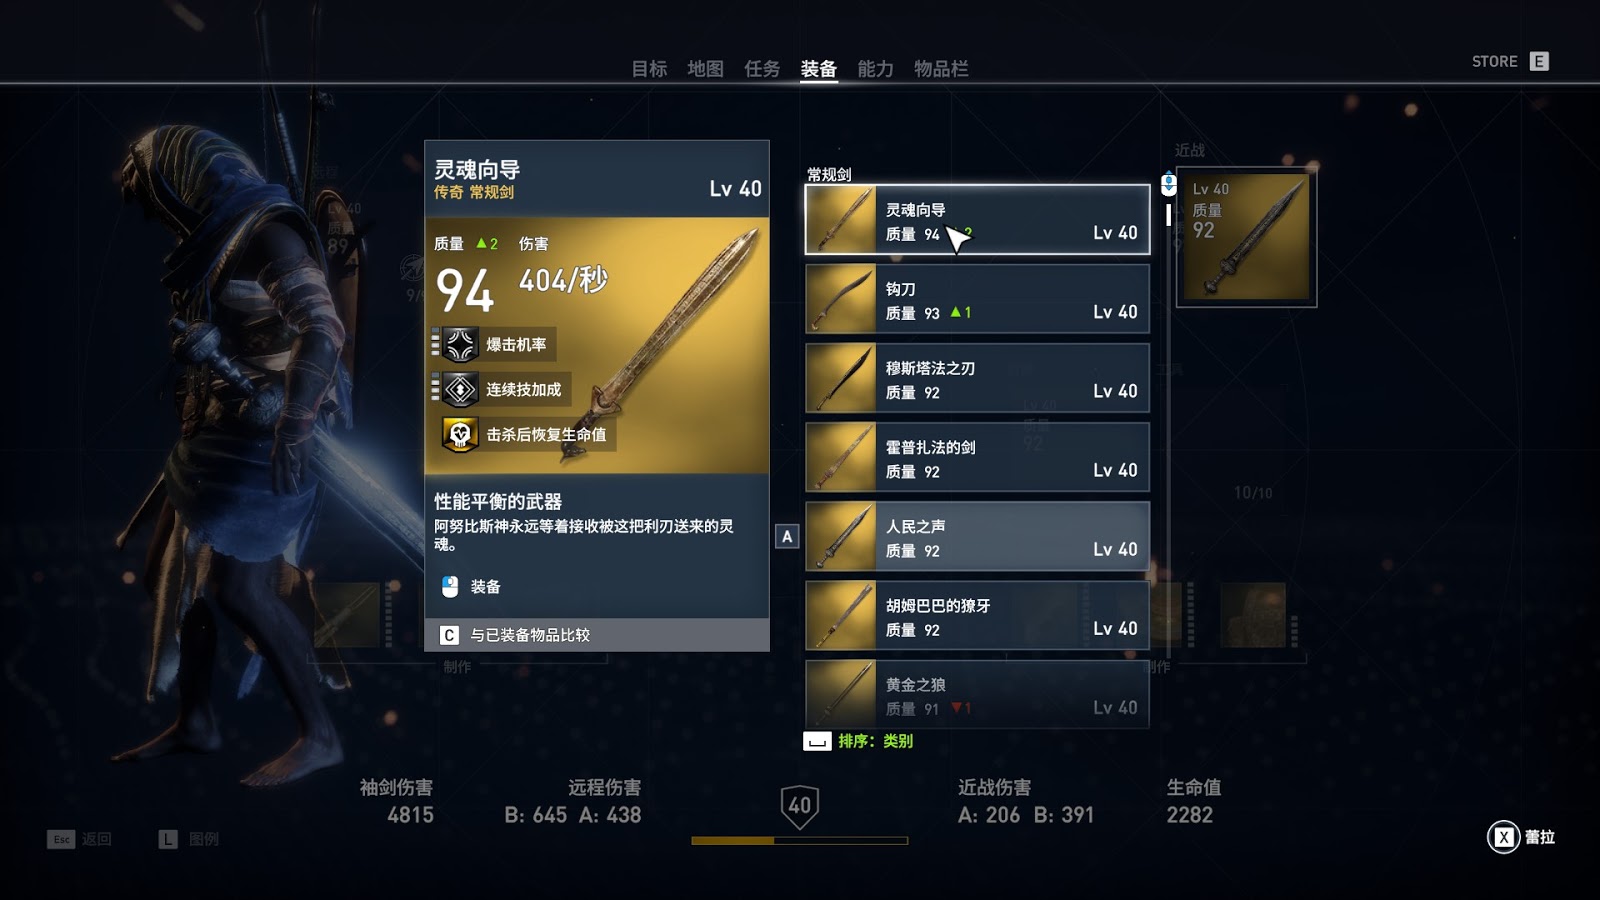This screenshot has height=900, width=1600.
Task: Click the A key indicator badge
Action: [x=787, y=537]
